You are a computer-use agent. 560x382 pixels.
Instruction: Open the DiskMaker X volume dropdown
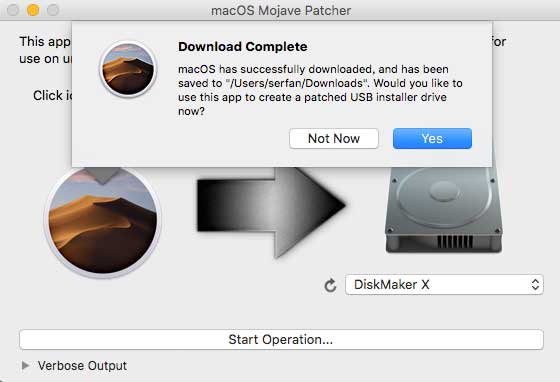[444, 285]
